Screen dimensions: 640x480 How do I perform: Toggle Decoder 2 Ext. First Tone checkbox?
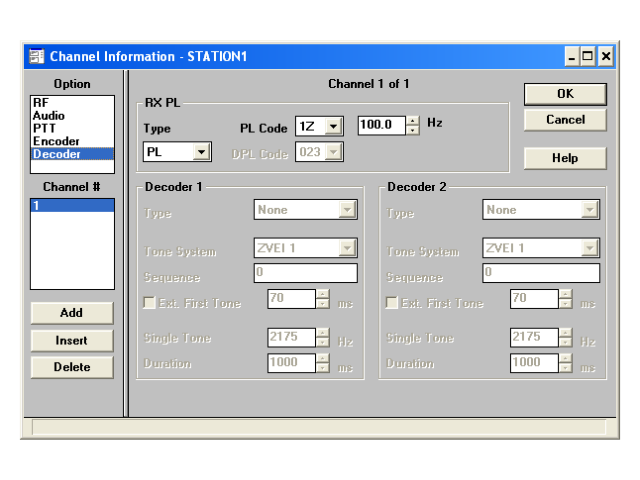392,303
